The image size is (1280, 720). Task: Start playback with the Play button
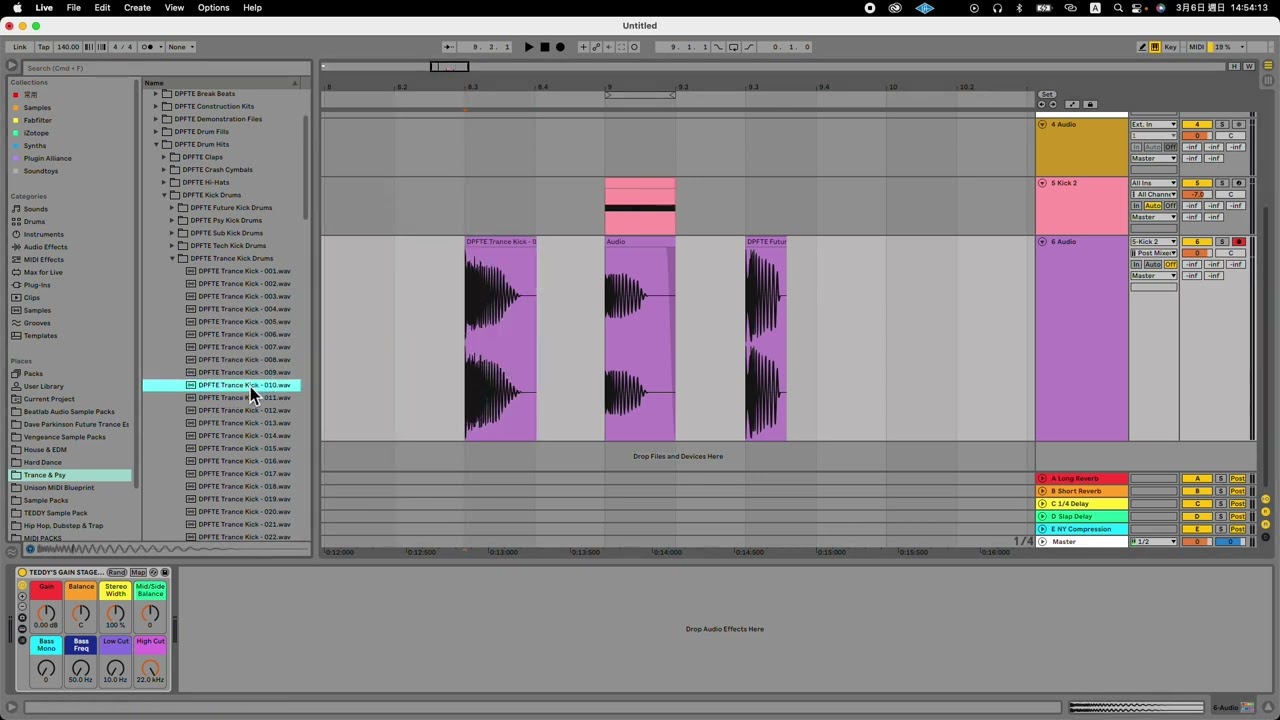coord(529,47)
